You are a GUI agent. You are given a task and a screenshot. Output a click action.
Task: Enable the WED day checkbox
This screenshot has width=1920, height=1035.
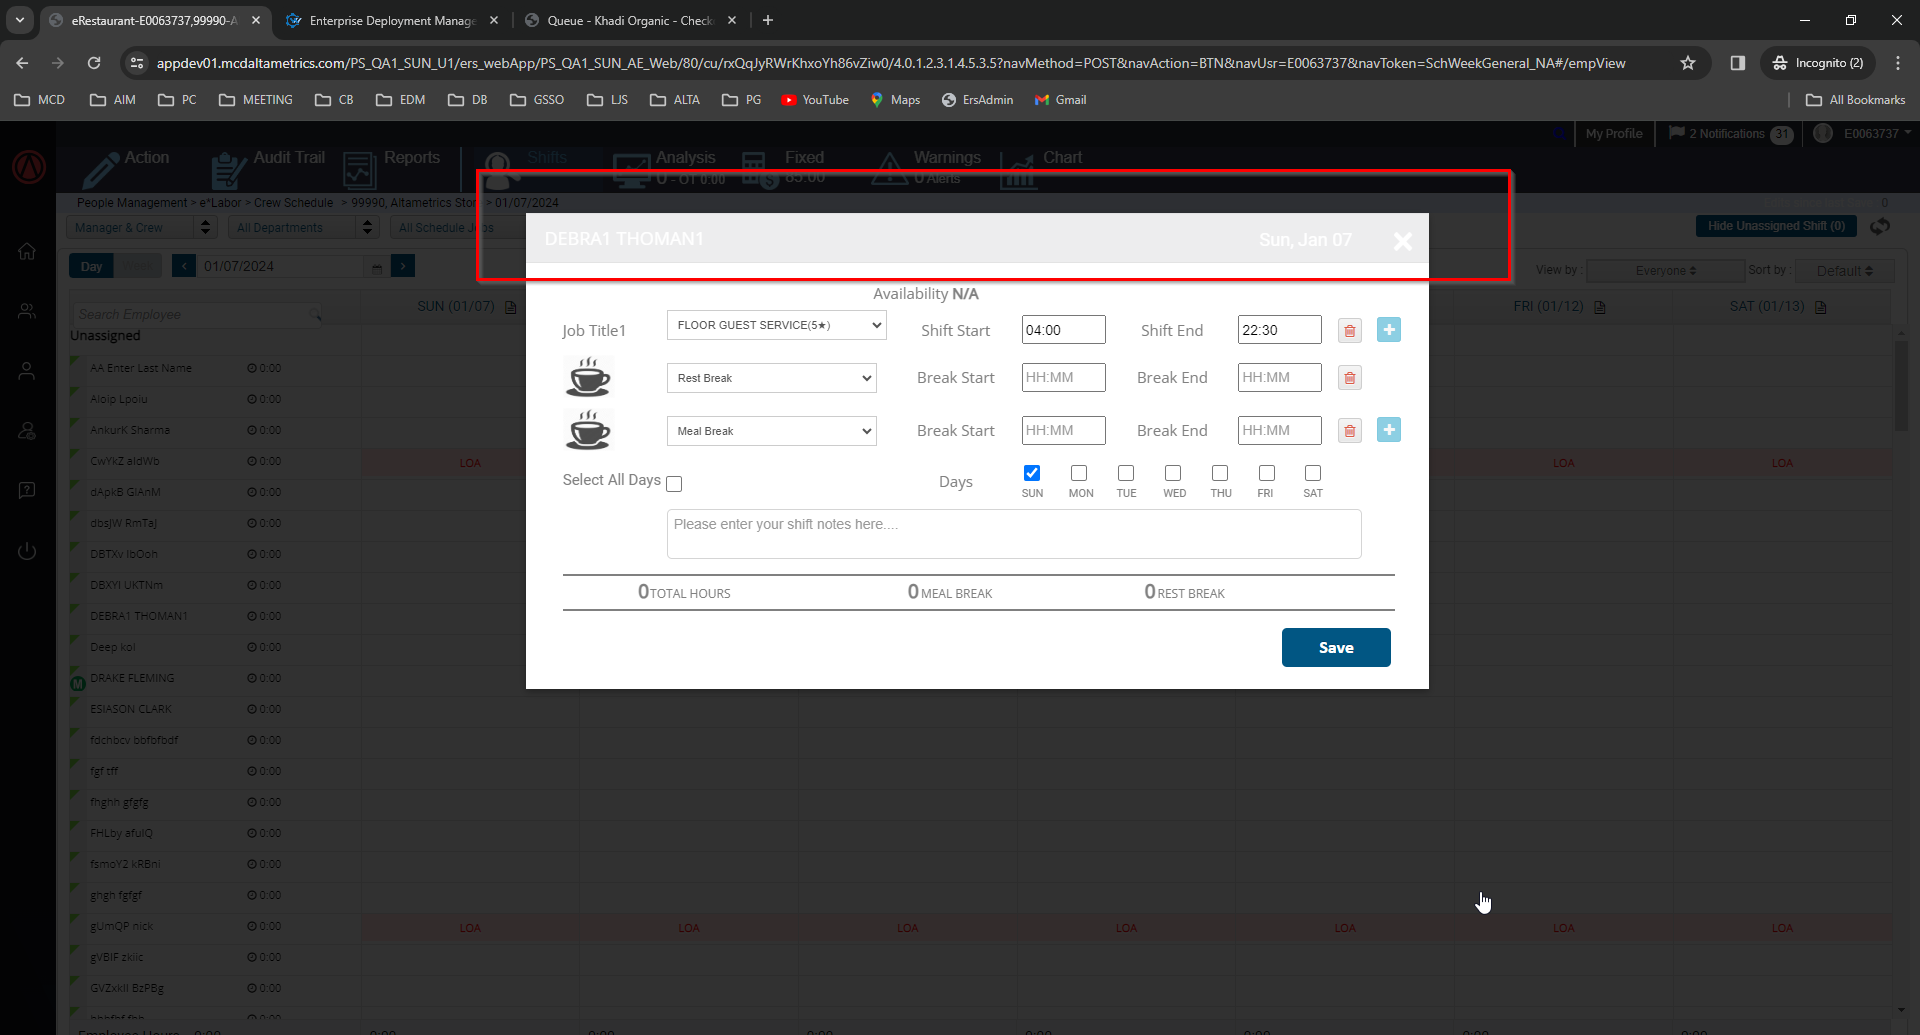1173,473
